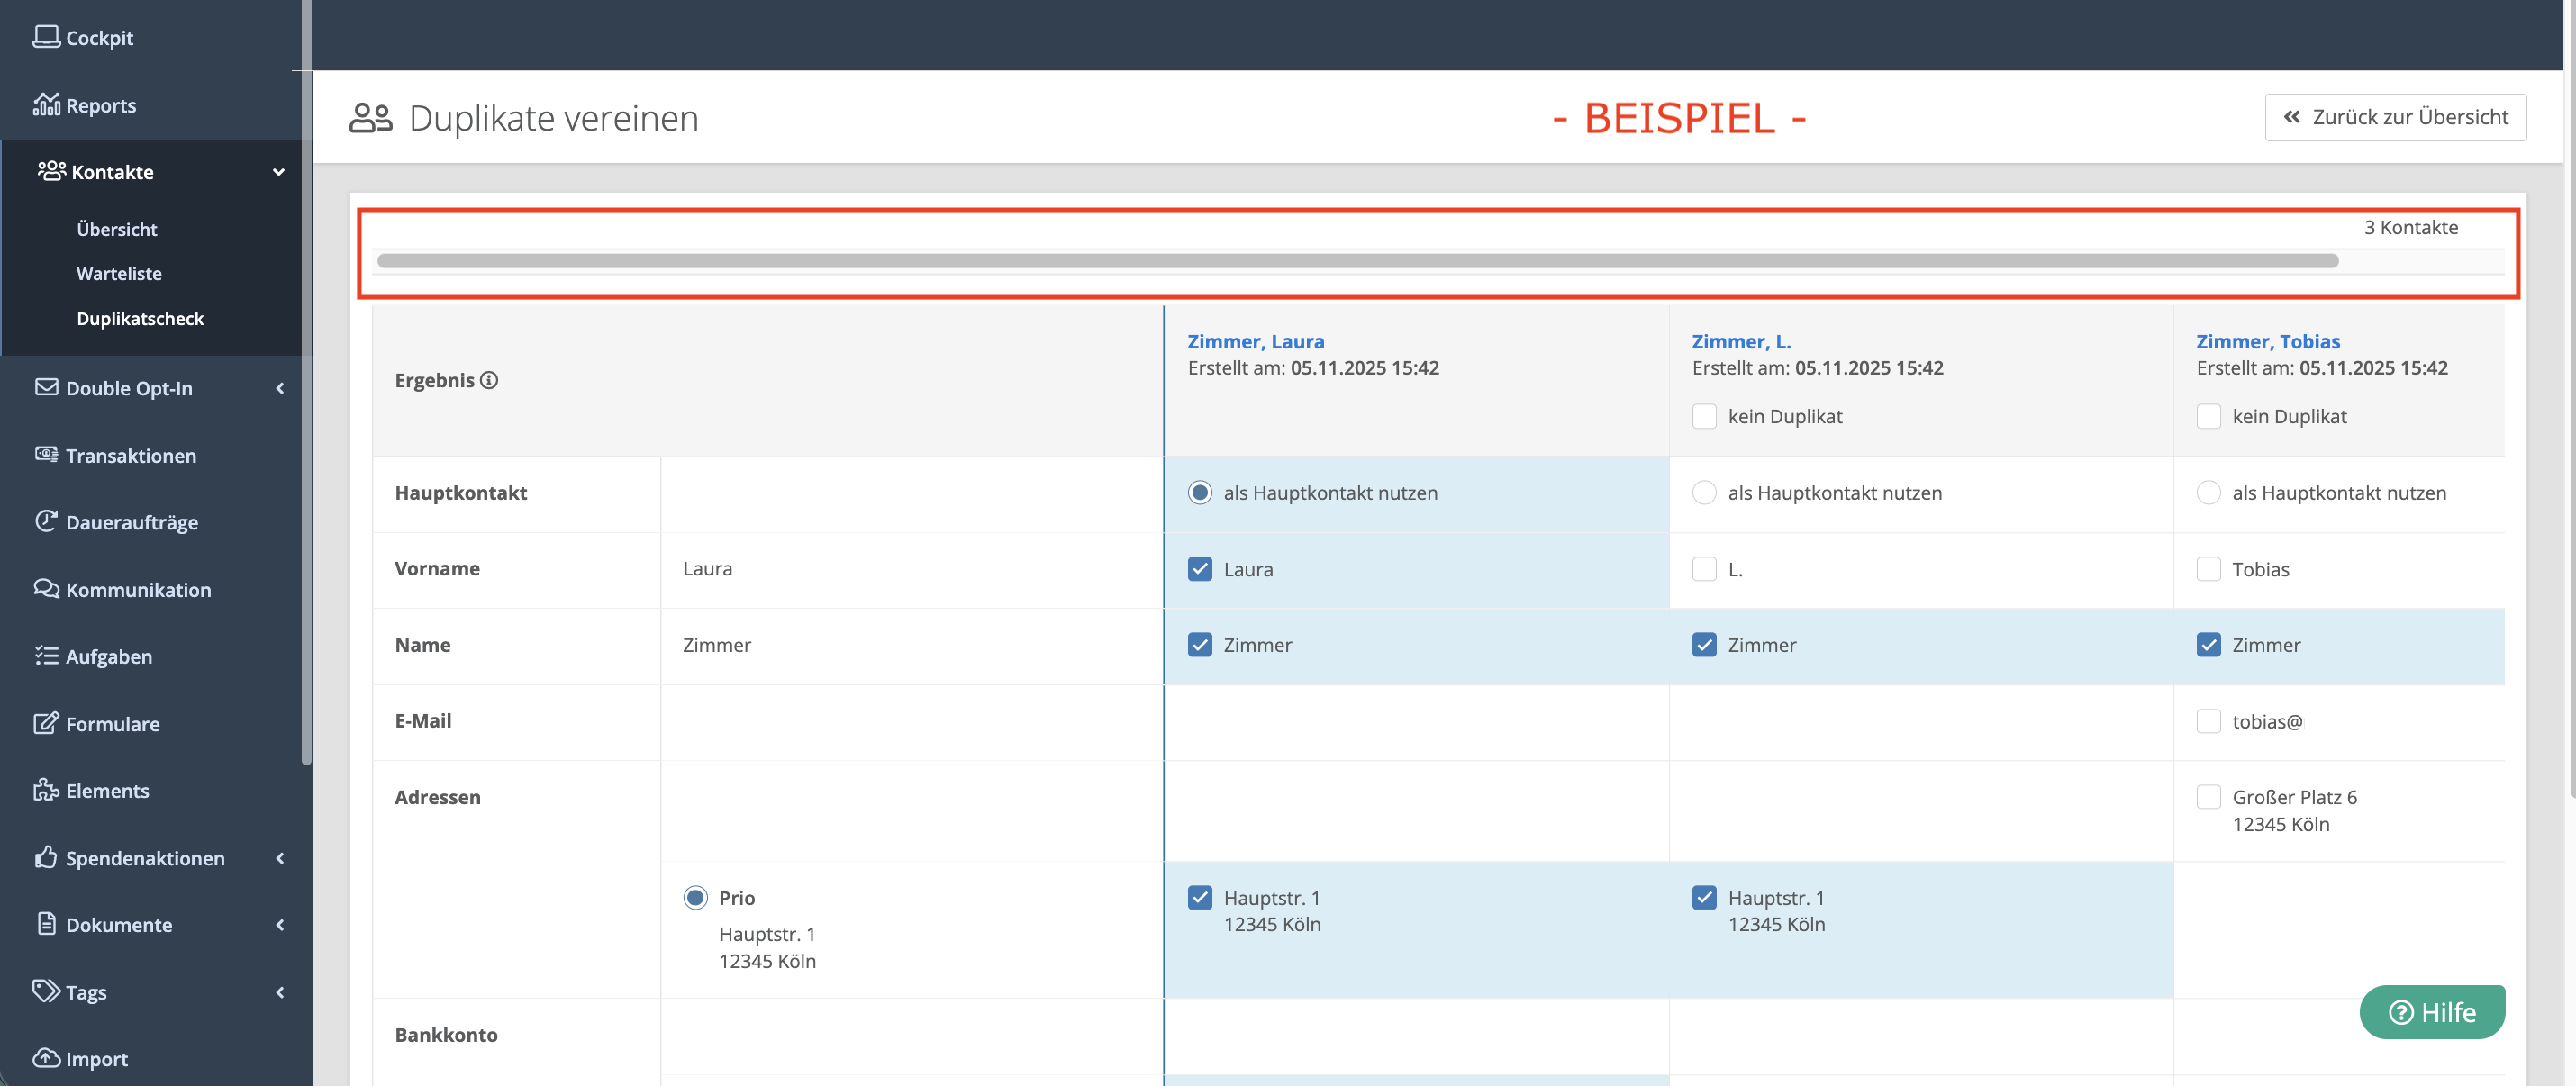Open the Duplikatscheck submenu item
The height and width of the screenshot is (1086, 2576).
tap(140, 318)
